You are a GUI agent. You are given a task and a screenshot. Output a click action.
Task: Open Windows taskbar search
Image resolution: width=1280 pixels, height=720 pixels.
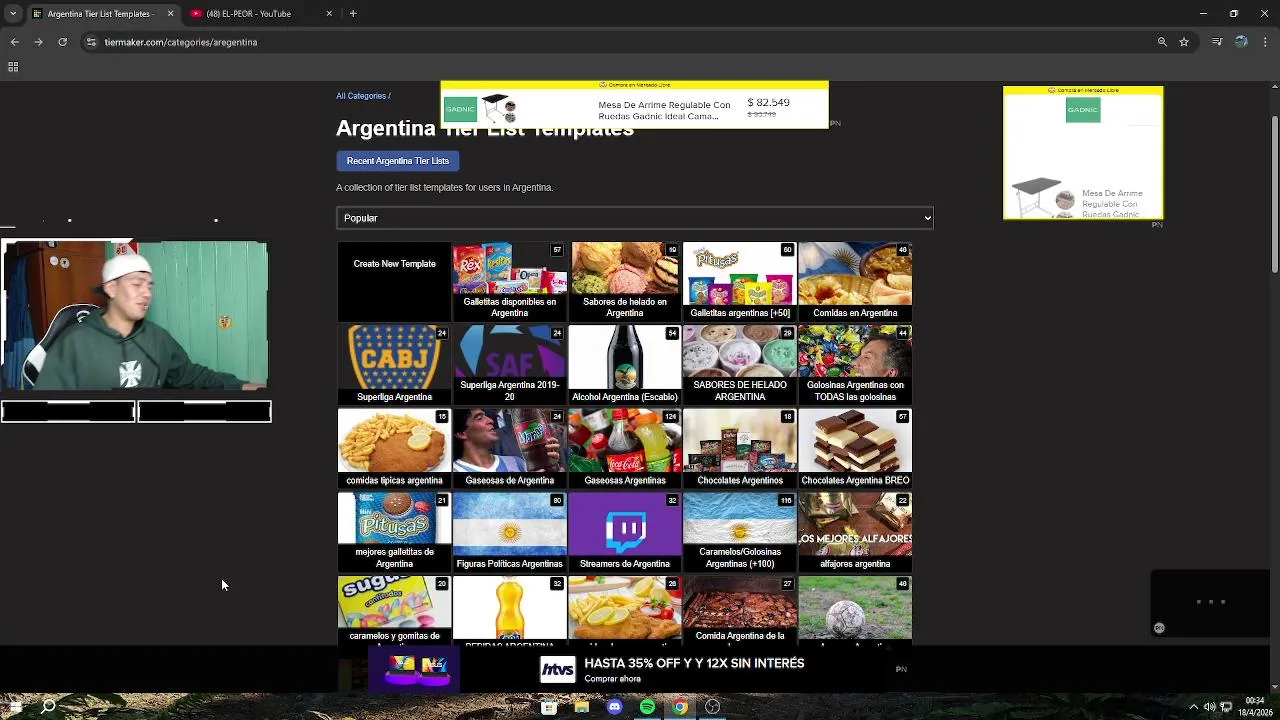point(48,707)
